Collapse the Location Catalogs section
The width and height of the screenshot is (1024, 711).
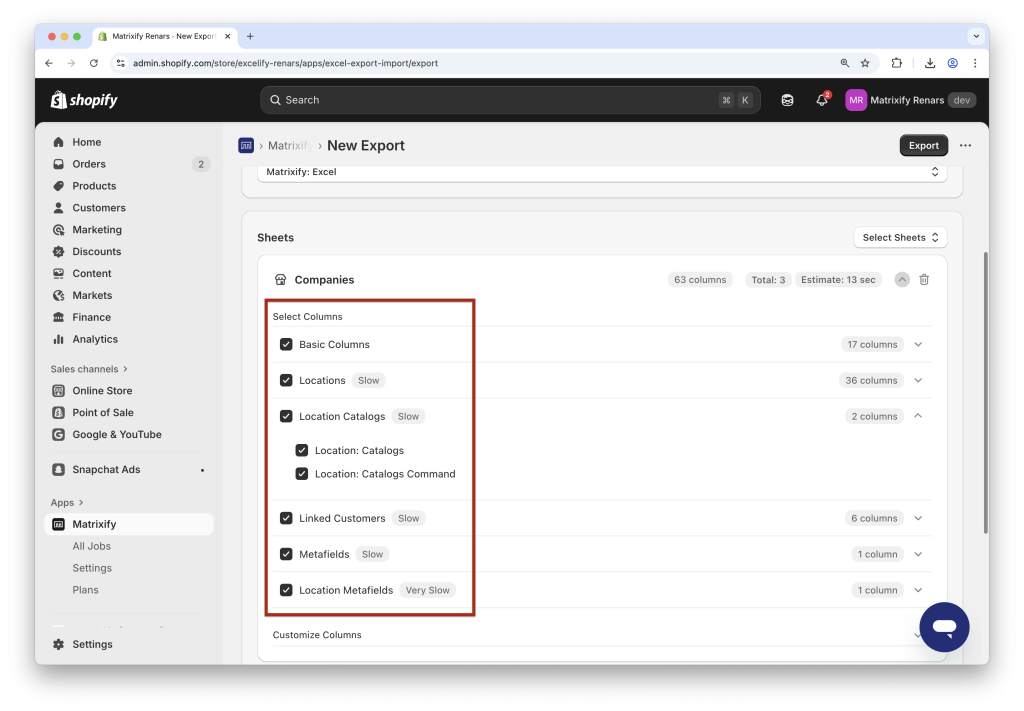(x=917, y=416)
